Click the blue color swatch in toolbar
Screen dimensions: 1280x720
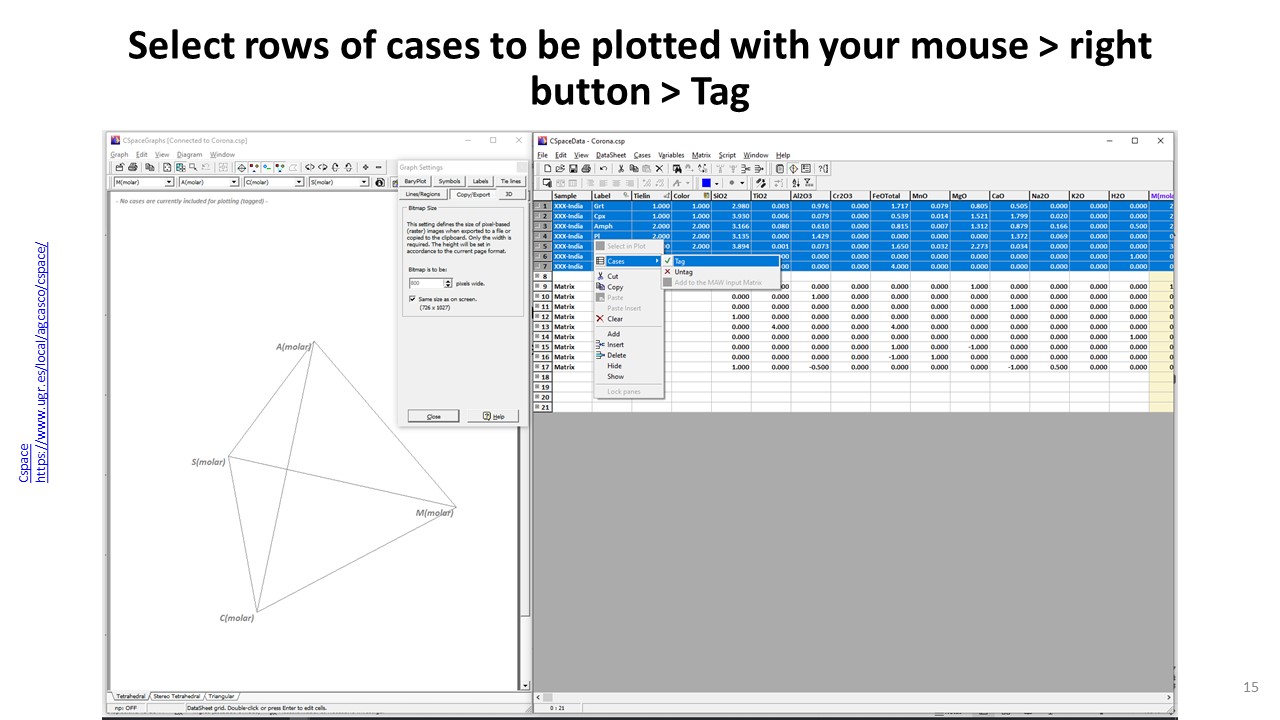coord(707,183)
